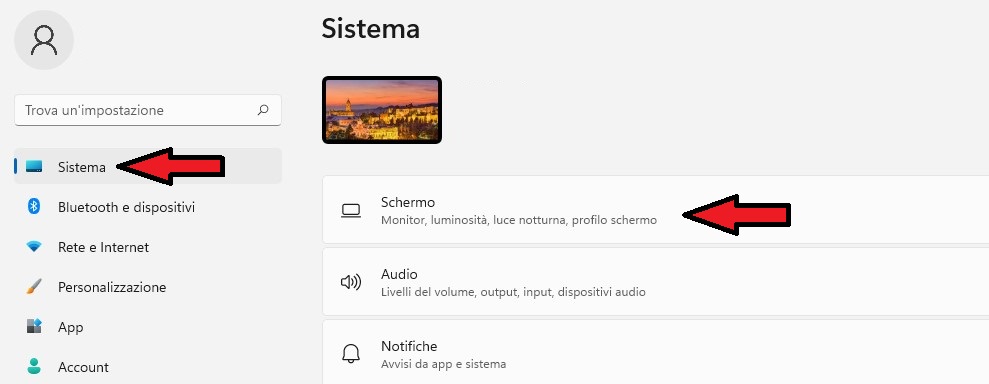This screenshot has height=384, width=989.
Task: Click the Wi-Fi icon for Rete e Internet
Action: pyautogui.click(x=34, y=247)
